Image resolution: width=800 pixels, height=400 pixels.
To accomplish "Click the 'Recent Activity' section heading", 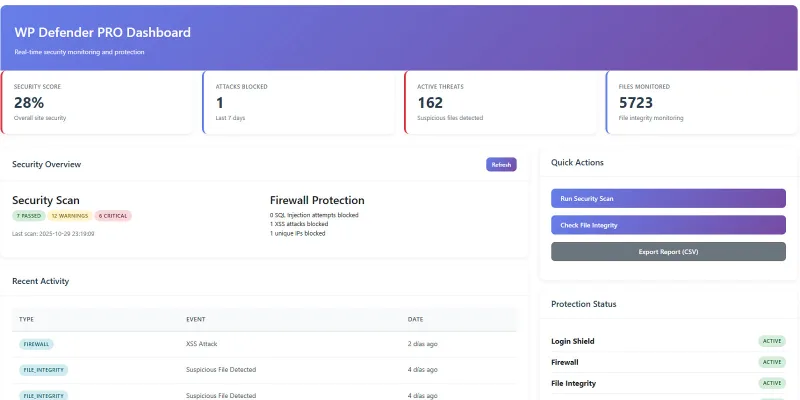I will click(40, 281).
